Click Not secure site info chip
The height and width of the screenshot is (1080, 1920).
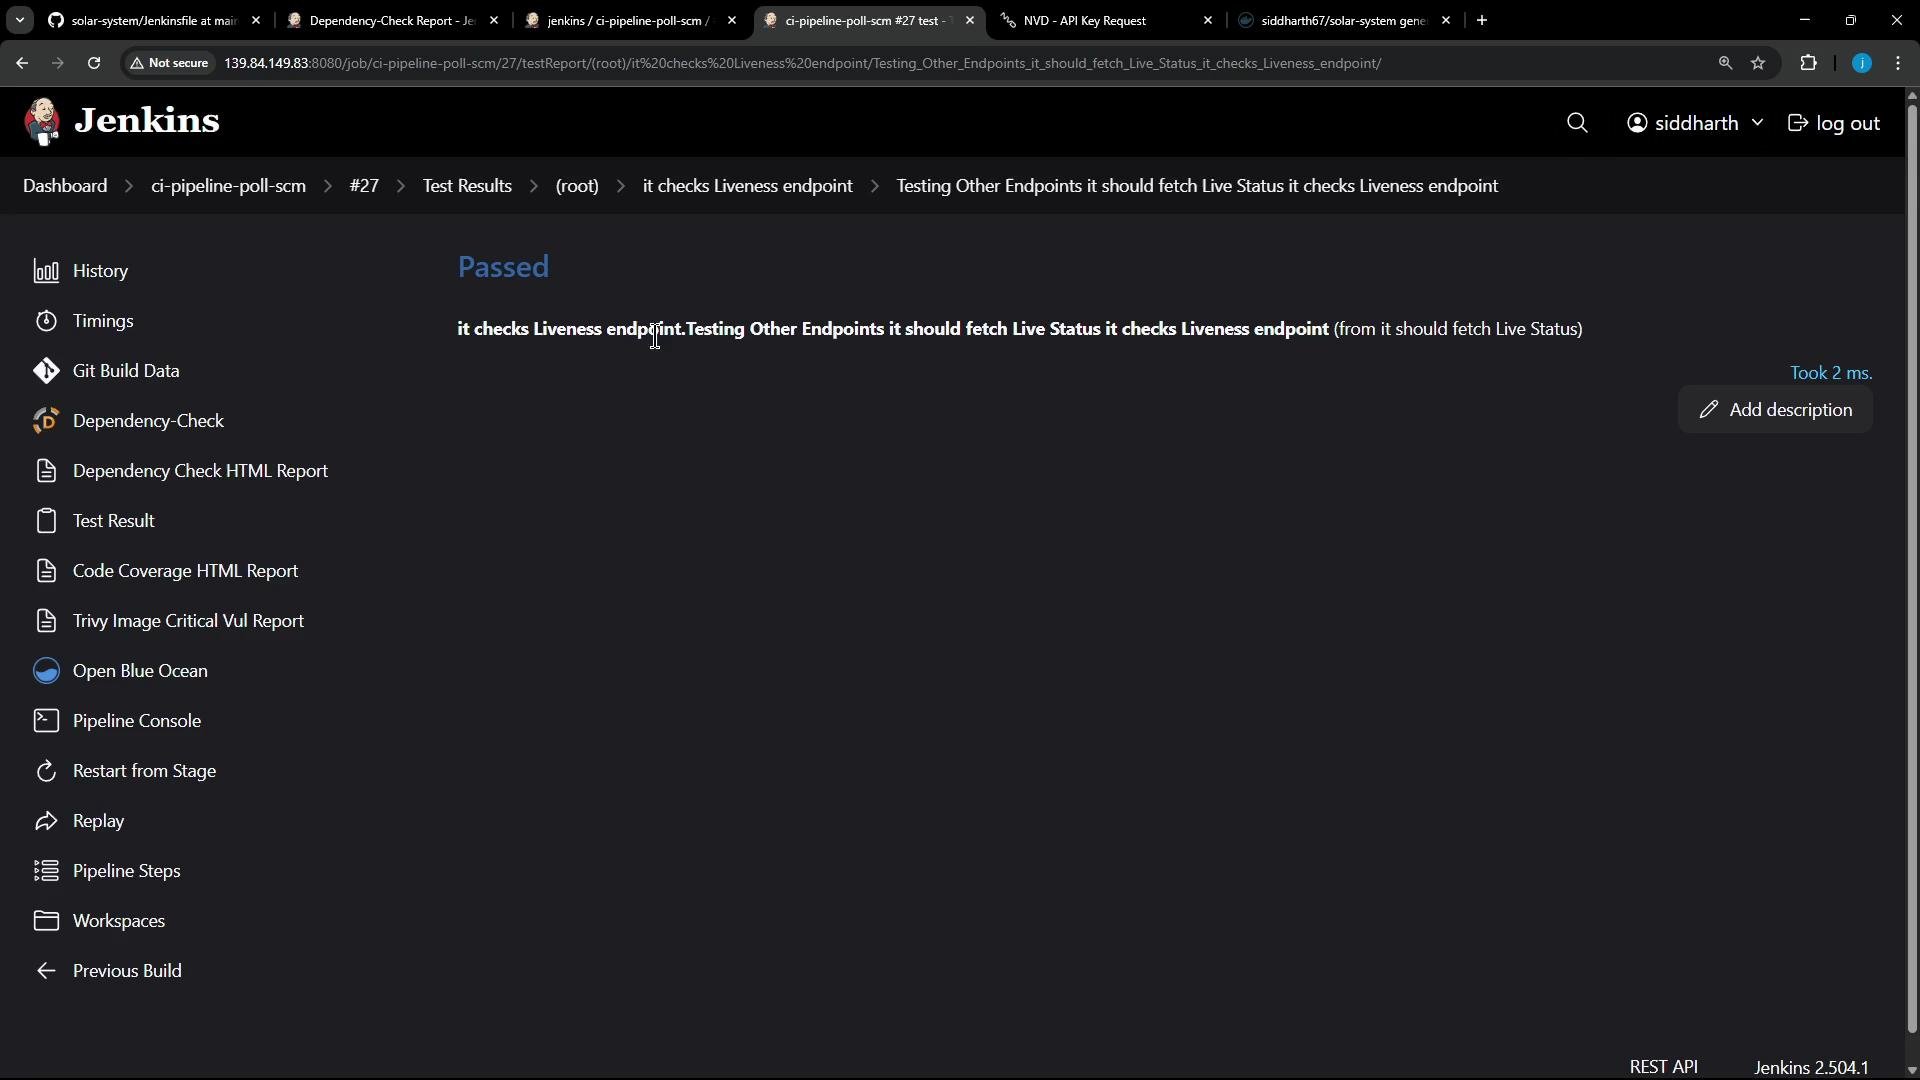170,63
